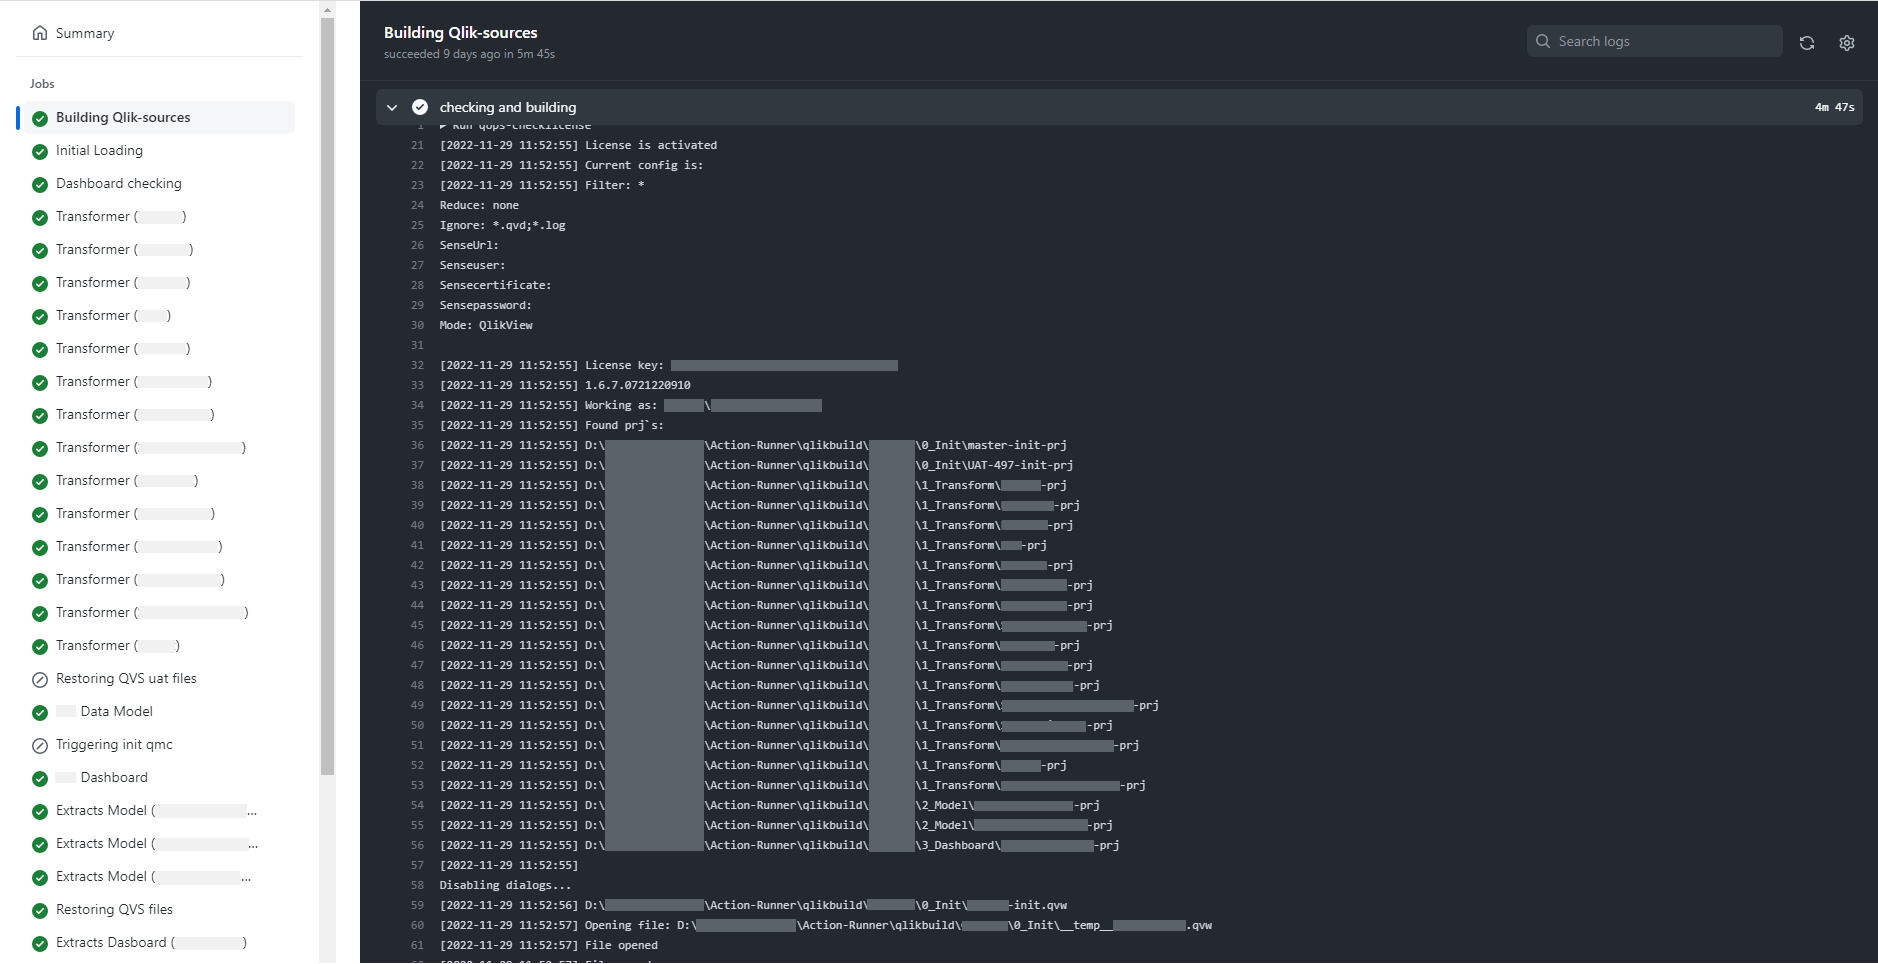Open the Triggering init qmc job
This screenshot has height=964, width=1878.
point(114,744)
